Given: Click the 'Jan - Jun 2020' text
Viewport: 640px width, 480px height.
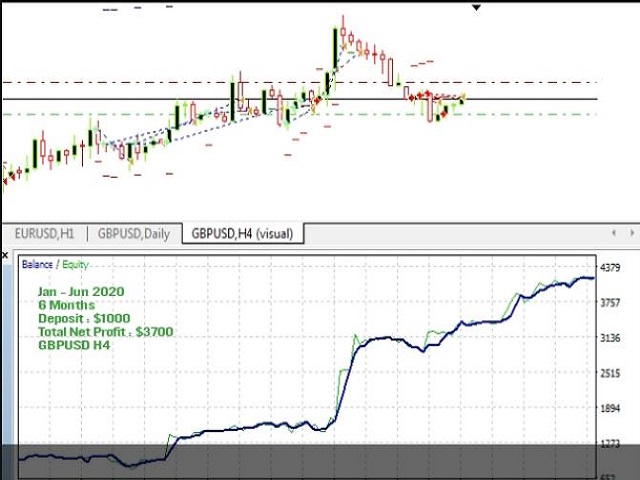Looking at the screenshot, I should coord(81,292).
